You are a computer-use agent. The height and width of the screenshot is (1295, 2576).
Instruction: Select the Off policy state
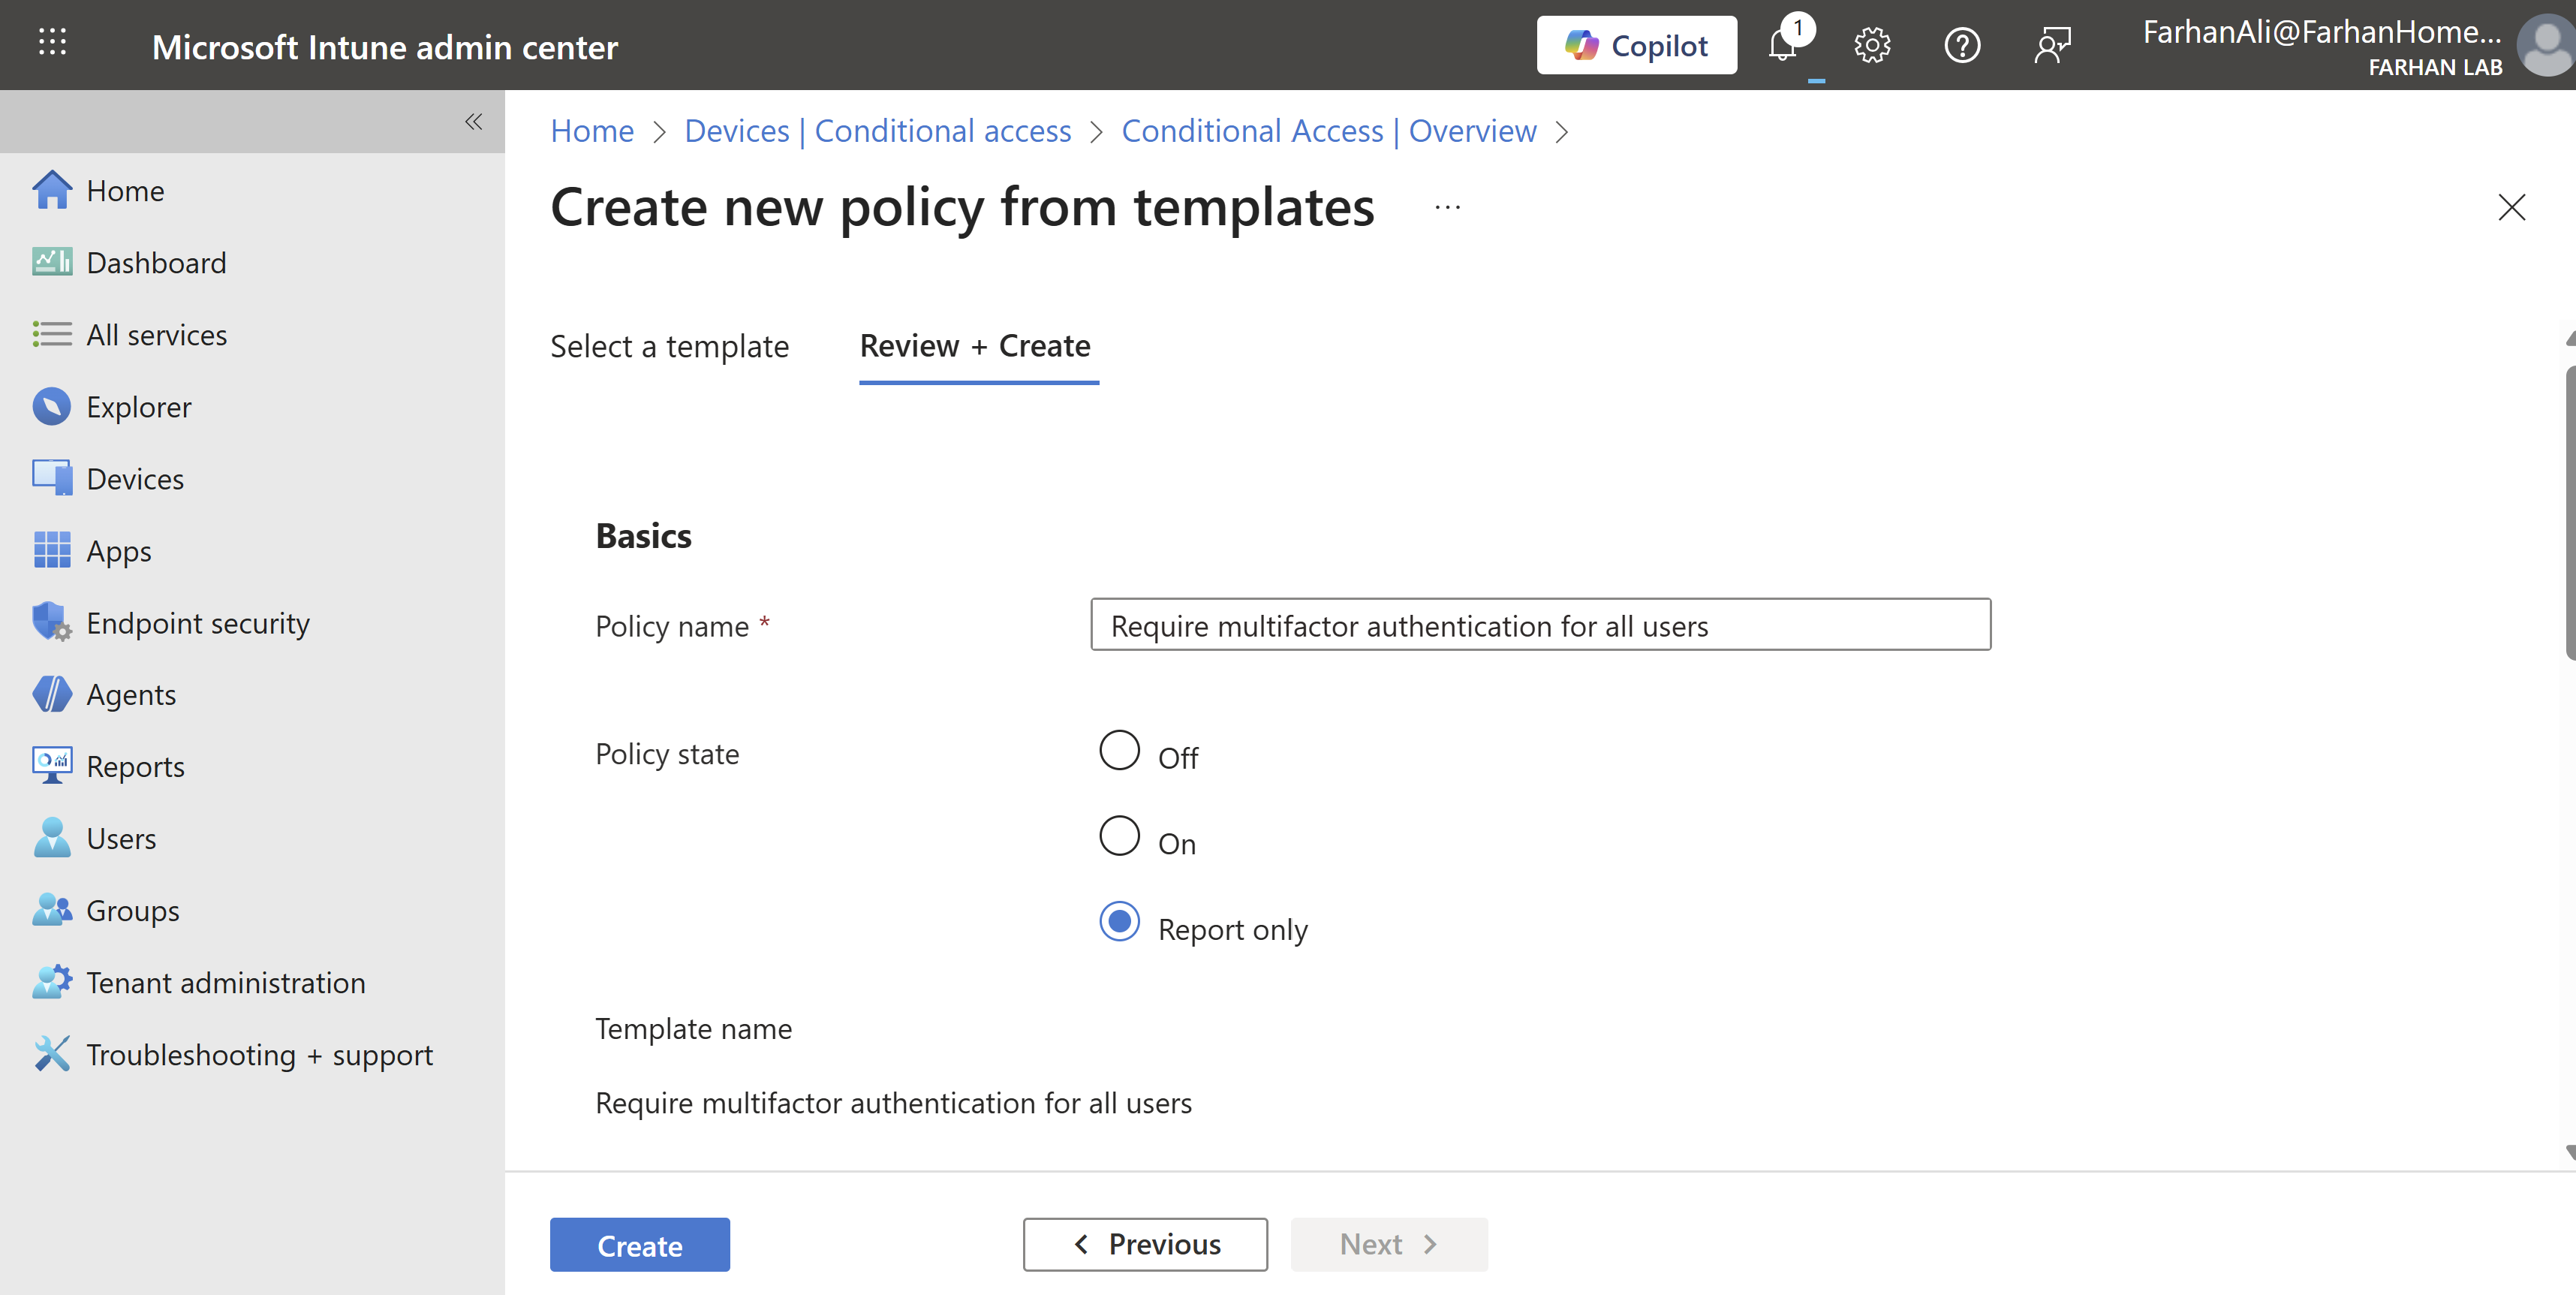pos(1119,750)
